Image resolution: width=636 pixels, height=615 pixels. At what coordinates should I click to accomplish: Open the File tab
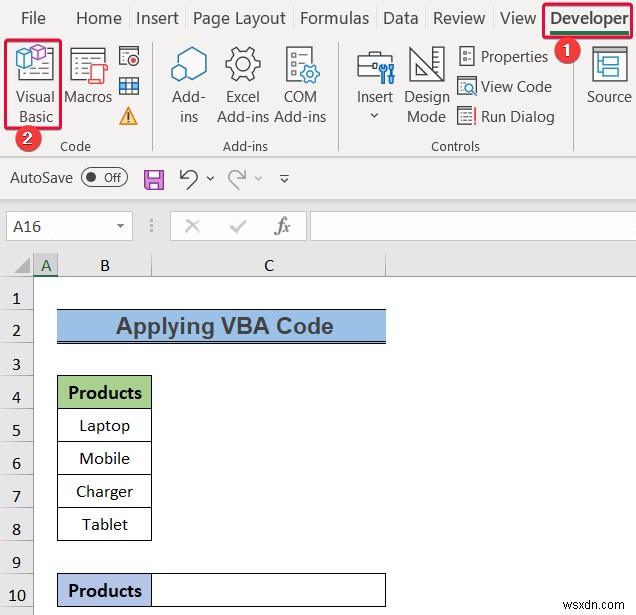coord(33,18)
